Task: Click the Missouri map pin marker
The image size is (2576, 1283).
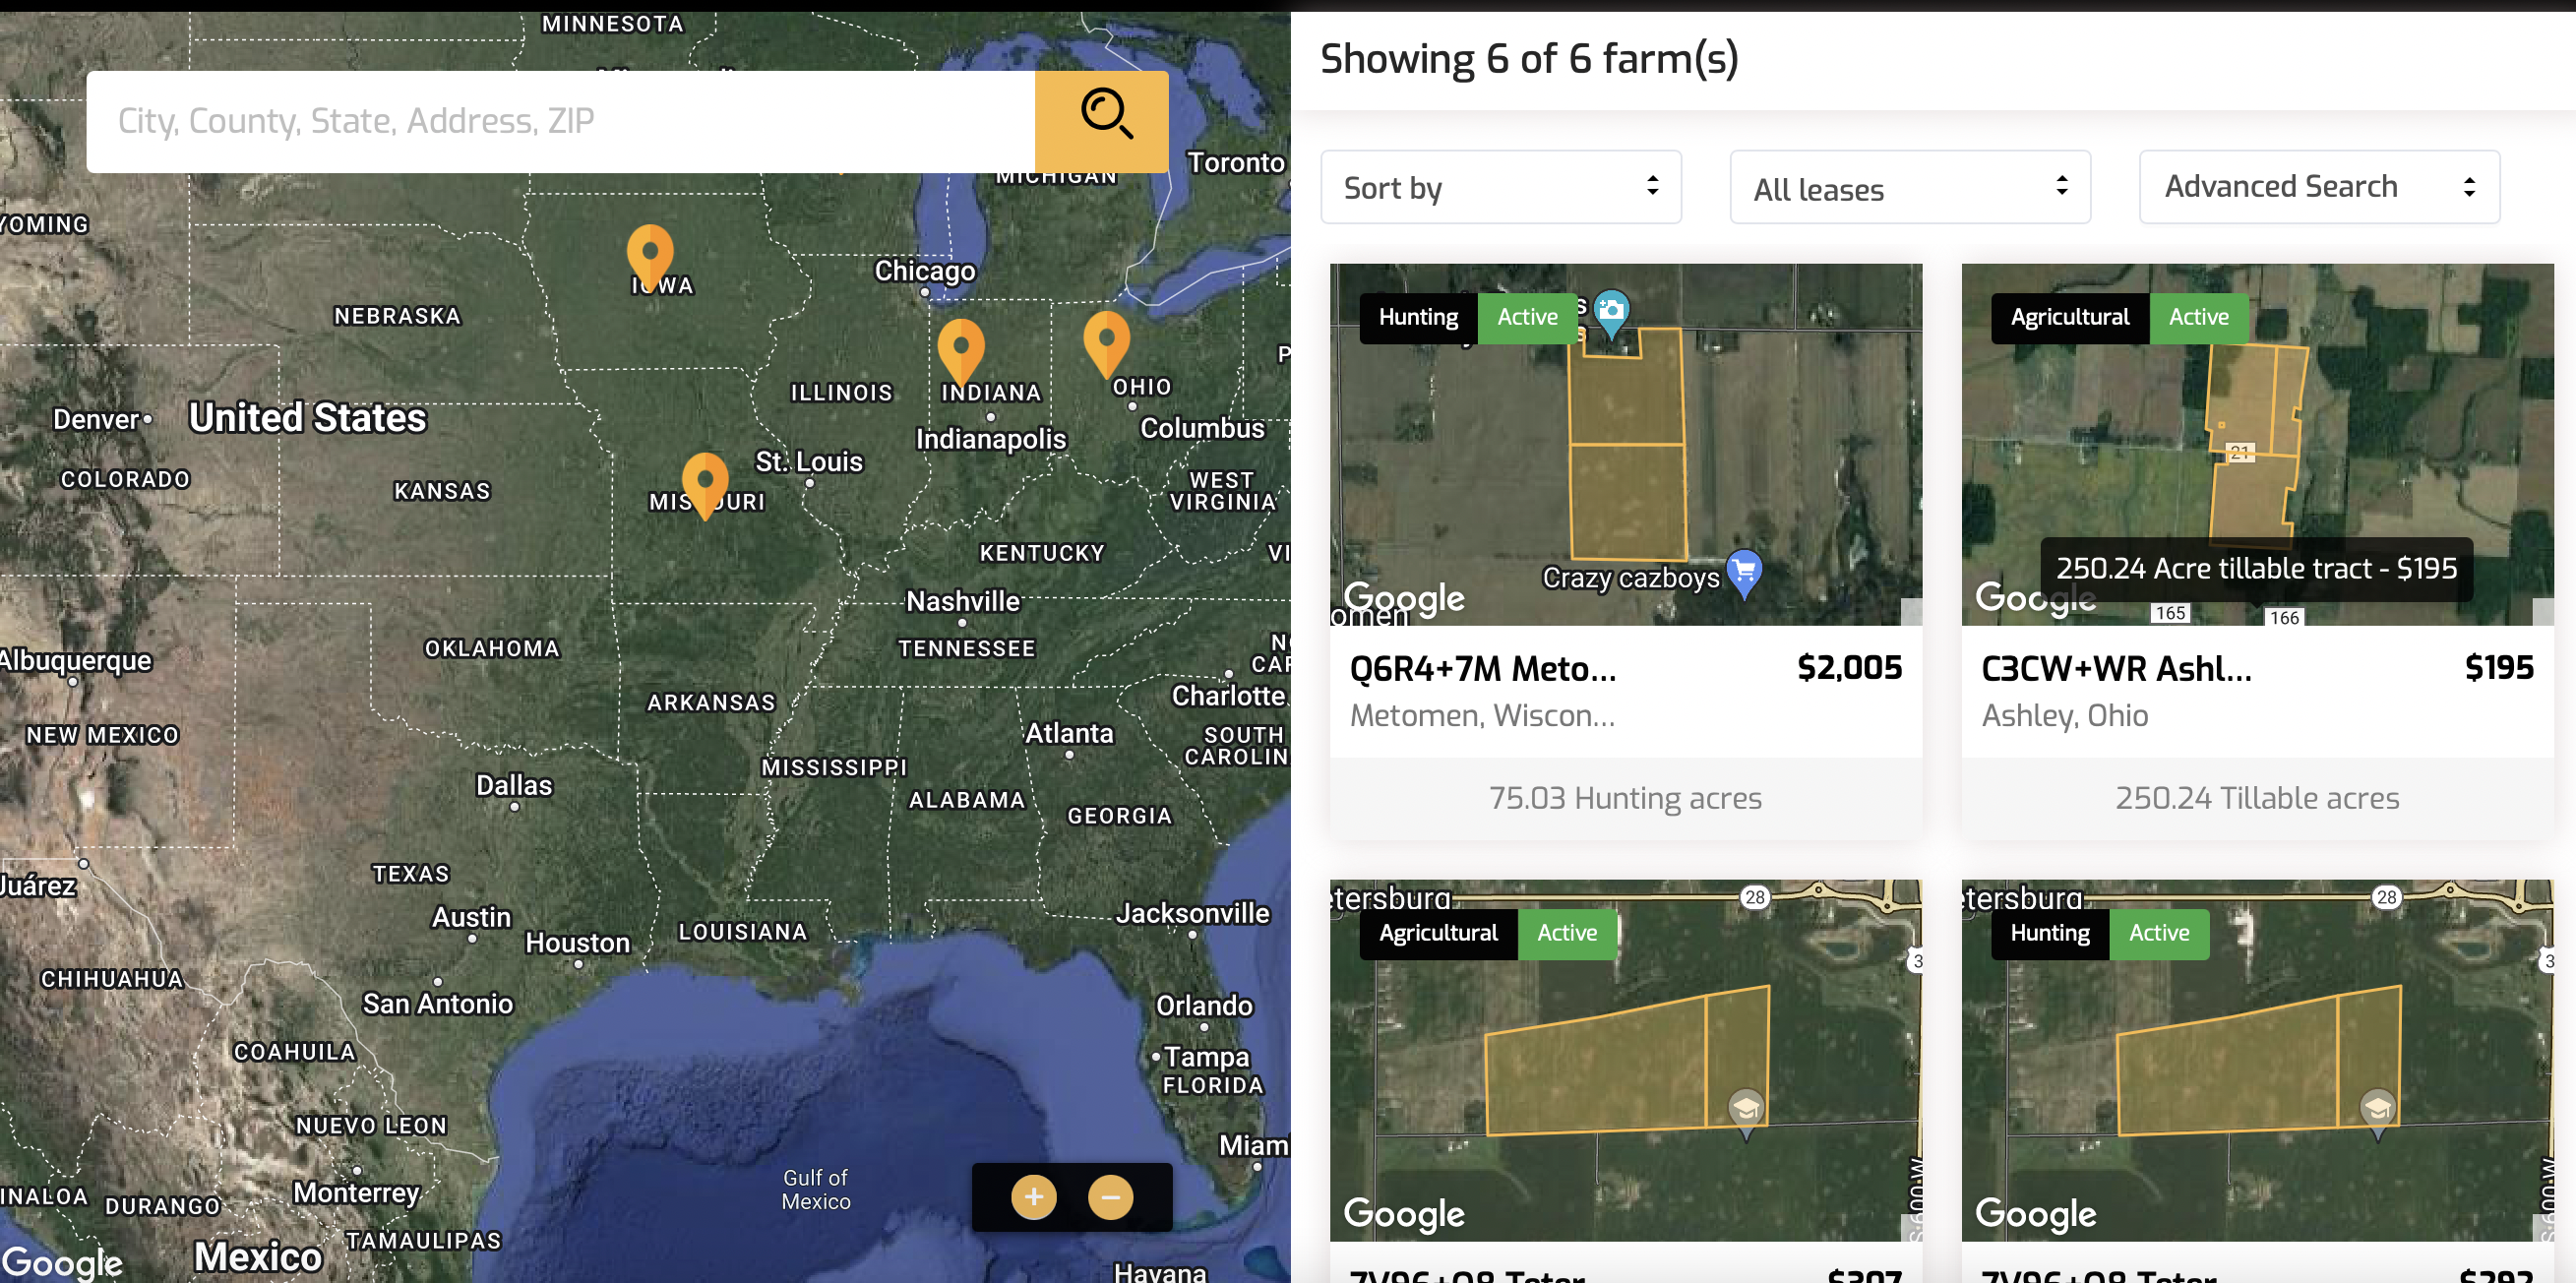Action: coord(705,481)
